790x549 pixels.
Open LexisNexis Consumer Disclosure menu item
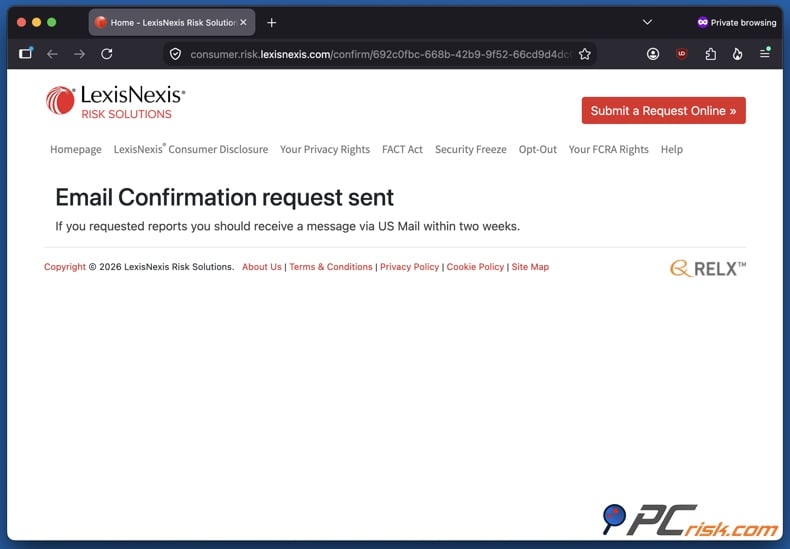pos(191,150)
